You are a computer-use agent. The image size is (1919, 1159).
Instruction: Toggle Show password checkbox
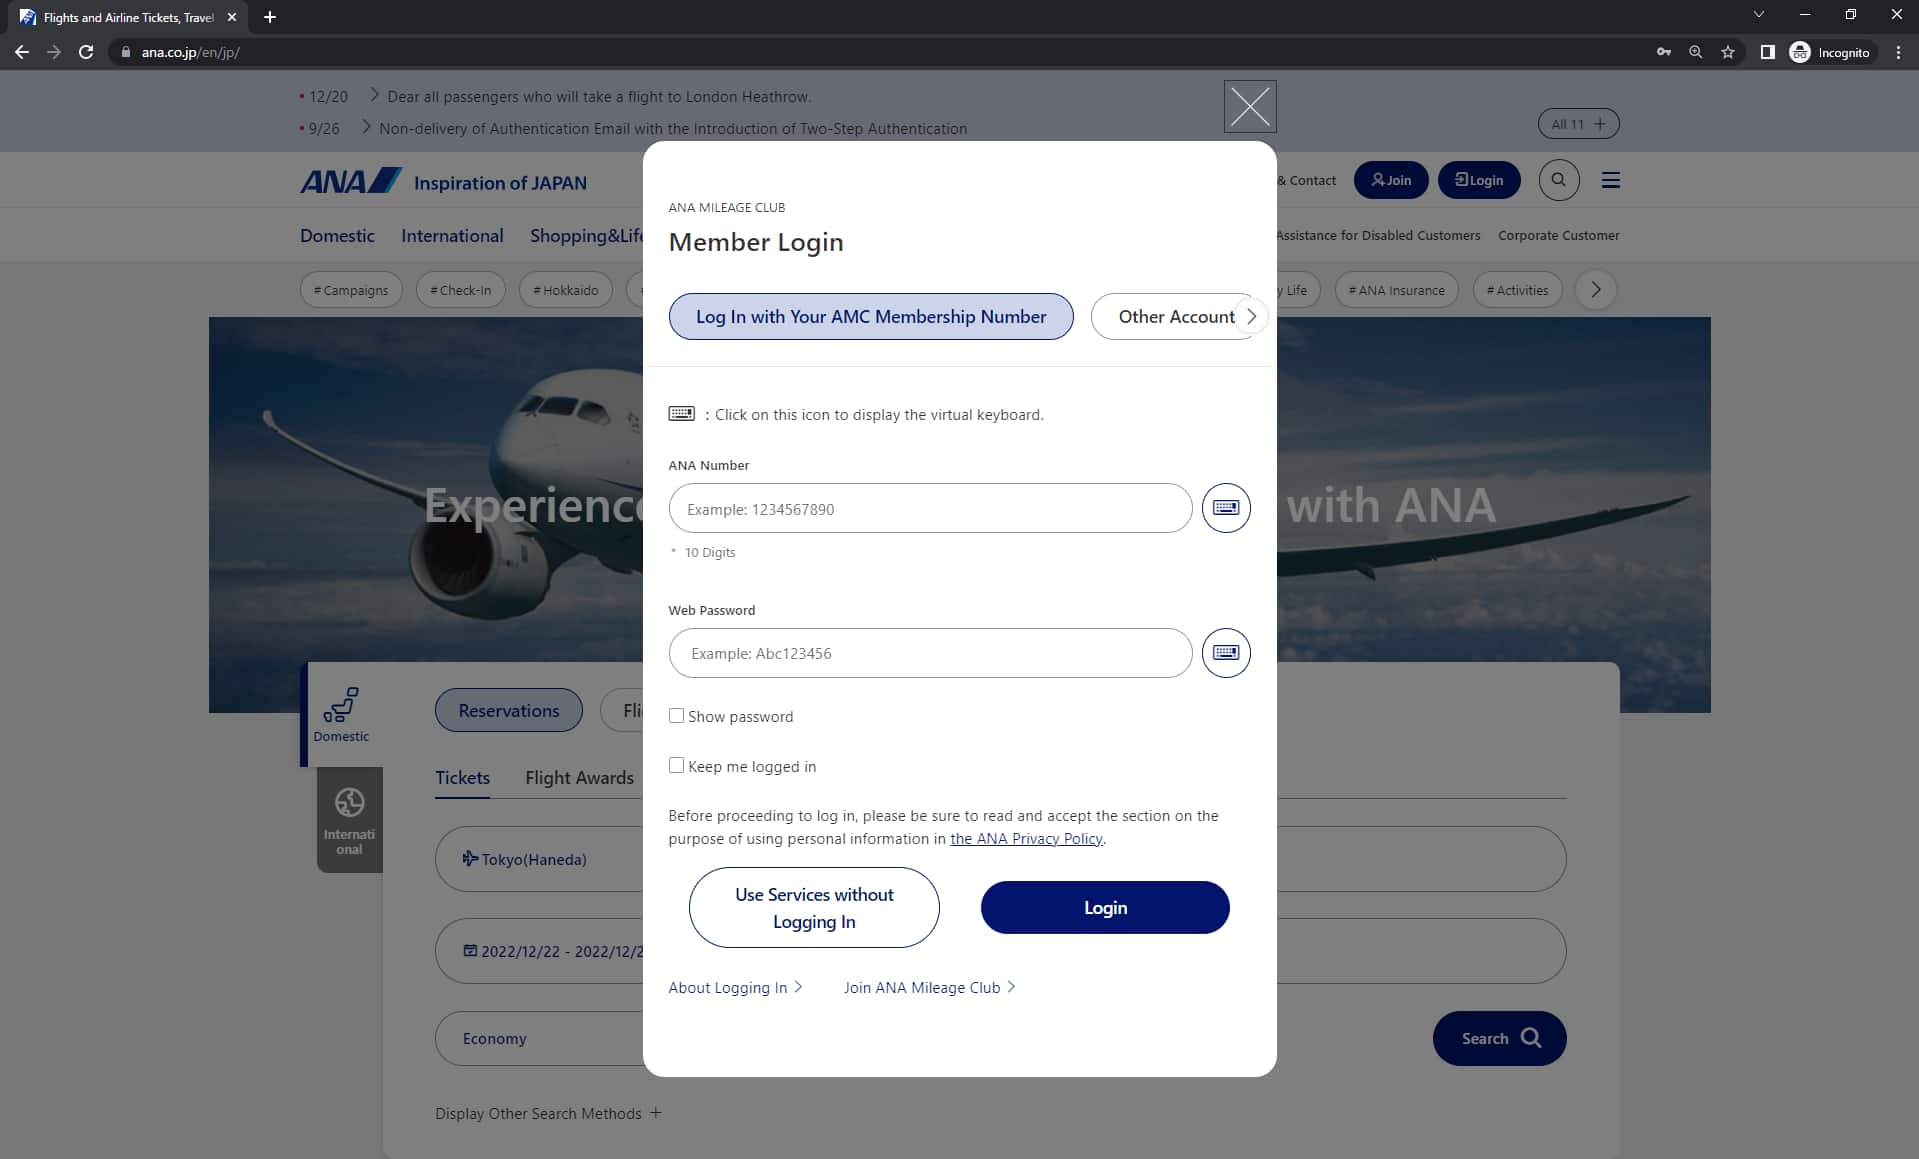[676, 716]
